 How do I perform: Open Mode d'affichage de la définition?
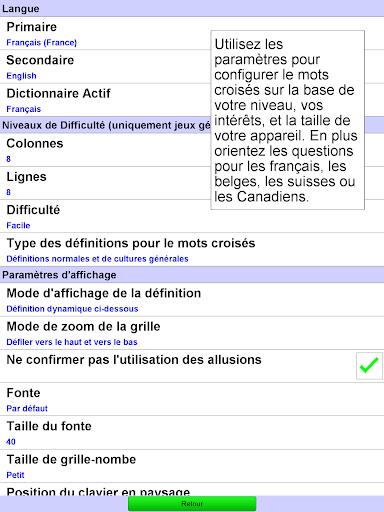[192, 300]
